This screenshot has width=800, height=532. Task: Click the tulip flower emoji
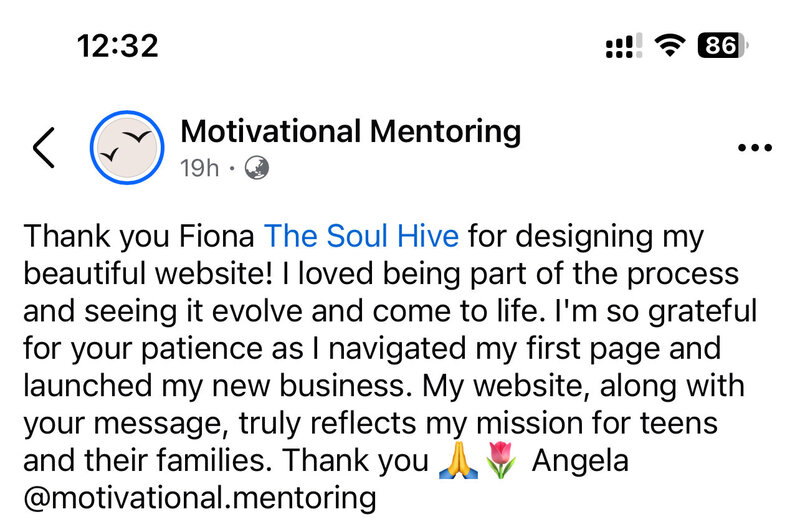click(x=501, y=460)
